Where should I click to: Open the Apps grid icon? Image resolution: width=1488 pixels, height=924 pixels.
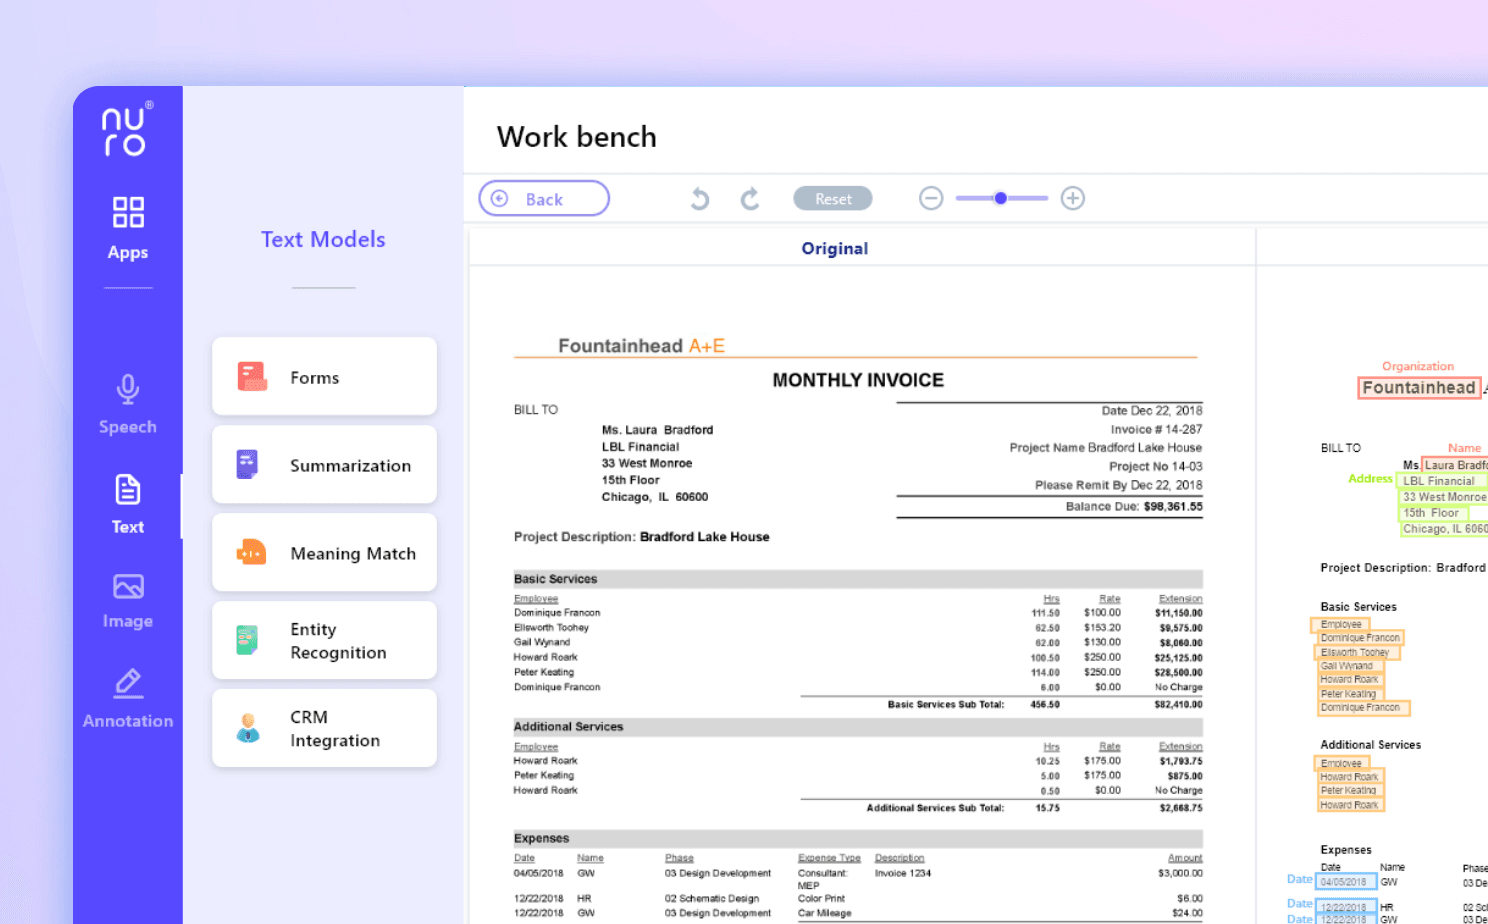pyautogui.click(x=128, y=212)
